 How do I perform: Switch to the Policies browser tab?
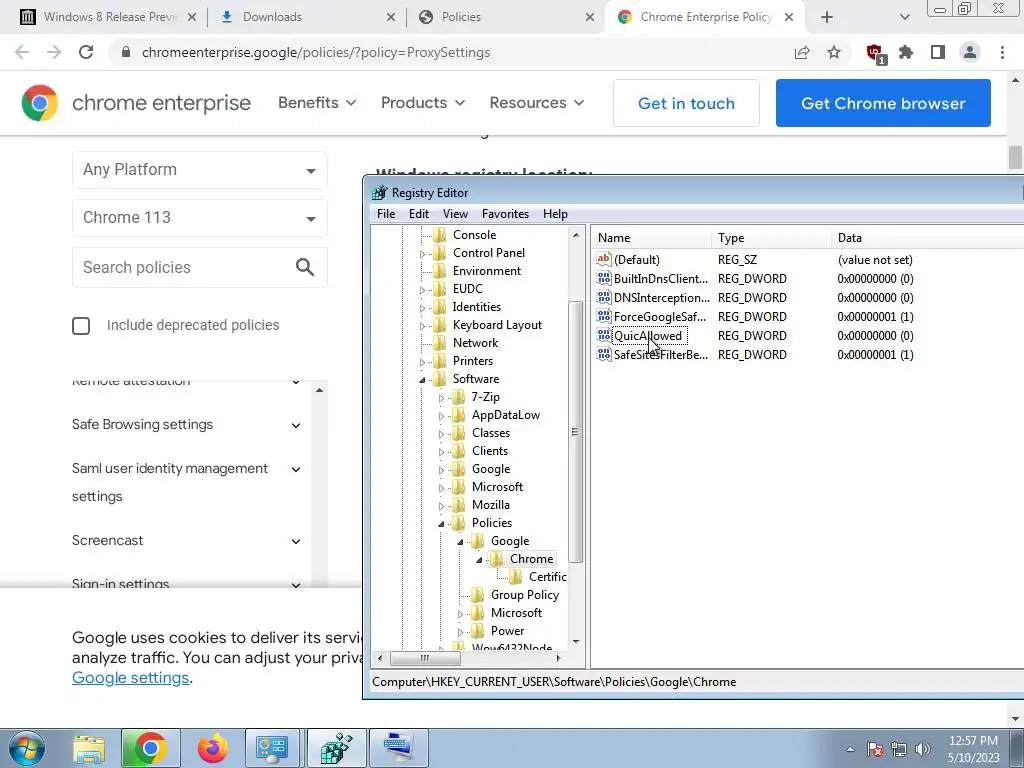click(506, 17)
